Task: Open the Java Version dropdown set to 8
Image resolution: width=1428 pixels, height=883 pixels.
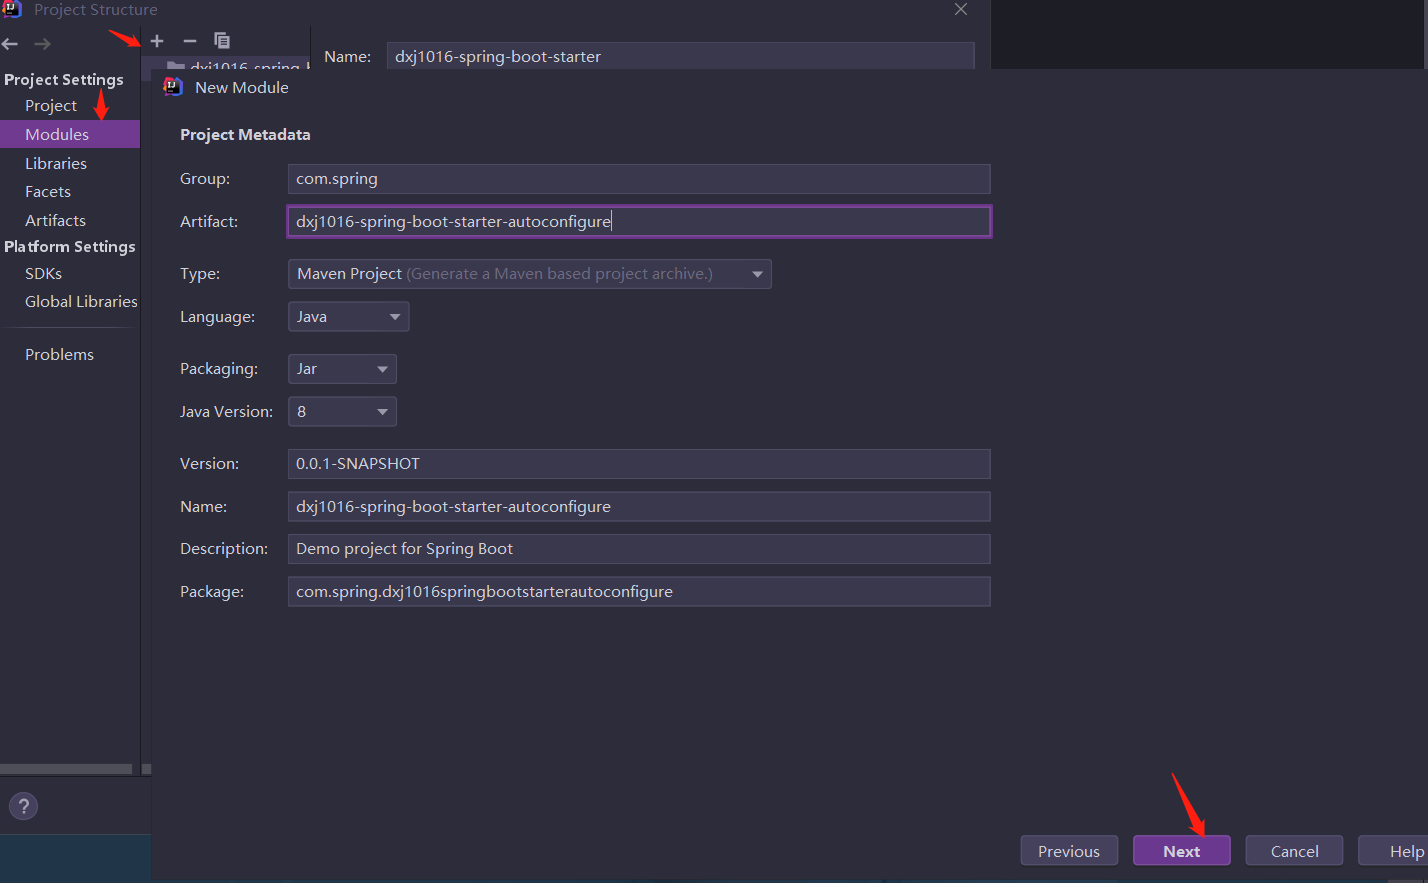Action: 342,412
